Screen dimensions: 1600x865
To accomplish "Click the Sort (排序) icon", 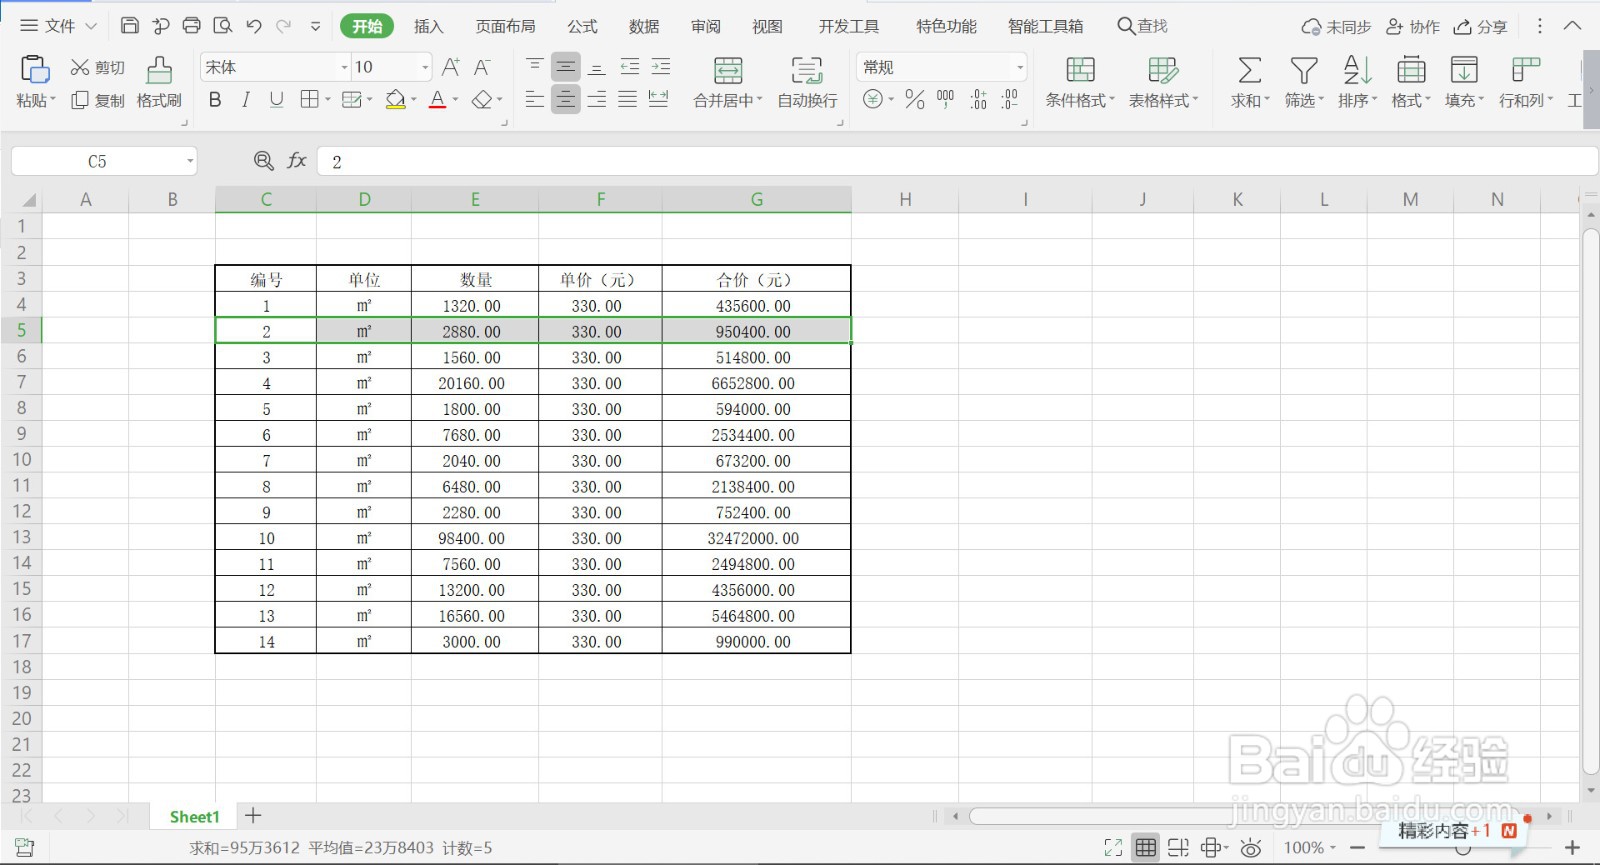I will pyautogui.click(x=1357, y=70).
